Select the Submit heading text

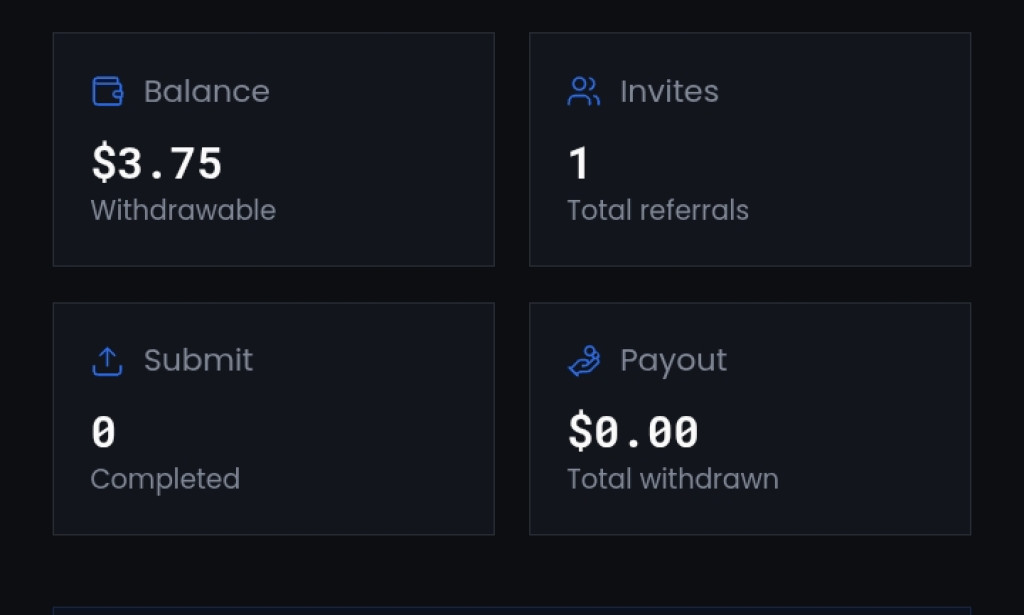[x=198, y=360]
